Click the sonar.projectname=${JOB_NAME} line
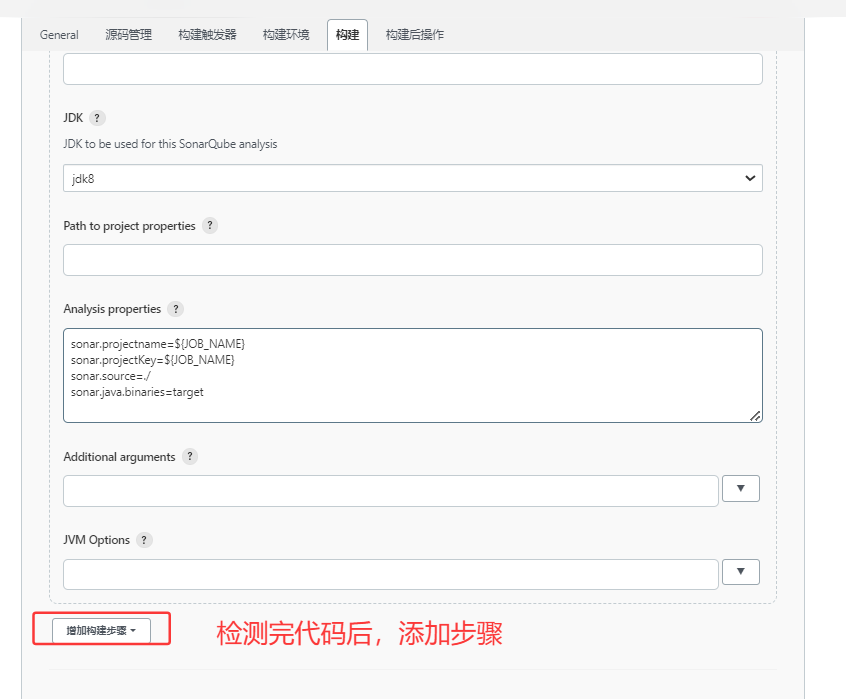This screenshot has height=699, width=846. pos(158,344)
